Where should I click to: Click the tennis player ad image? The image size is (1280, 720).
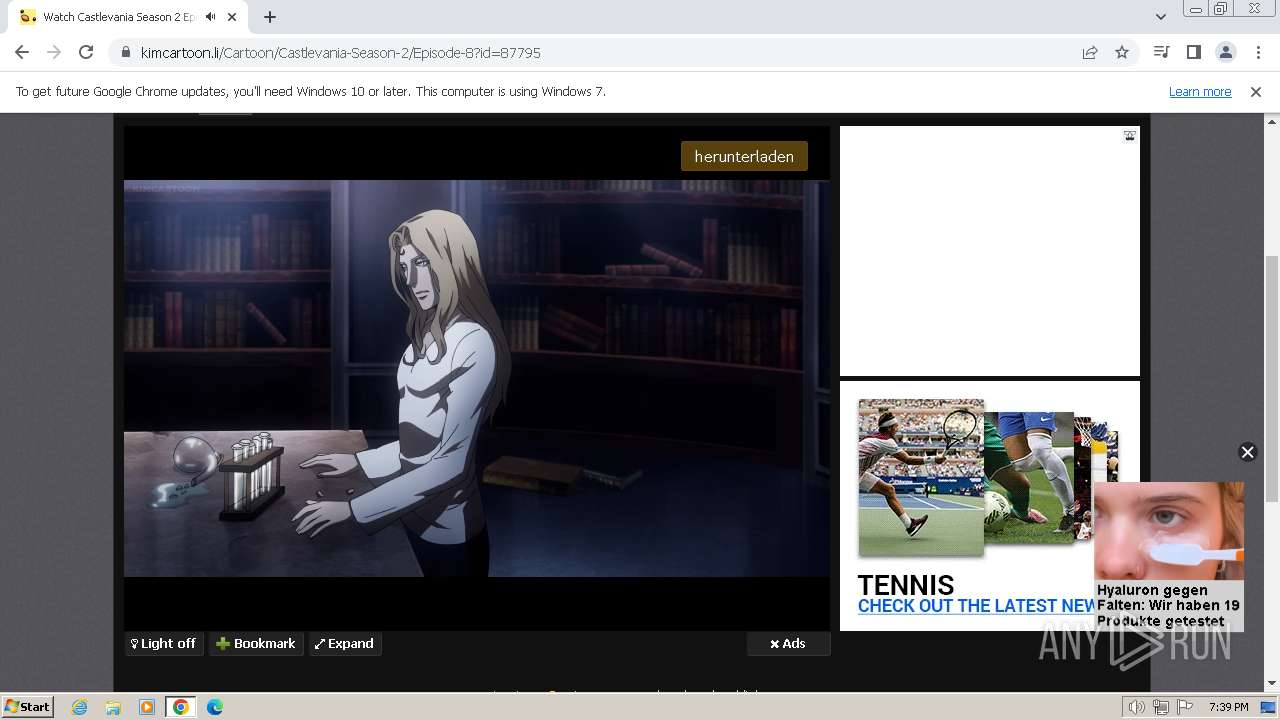pyautogui.click(x=921, y=478)
